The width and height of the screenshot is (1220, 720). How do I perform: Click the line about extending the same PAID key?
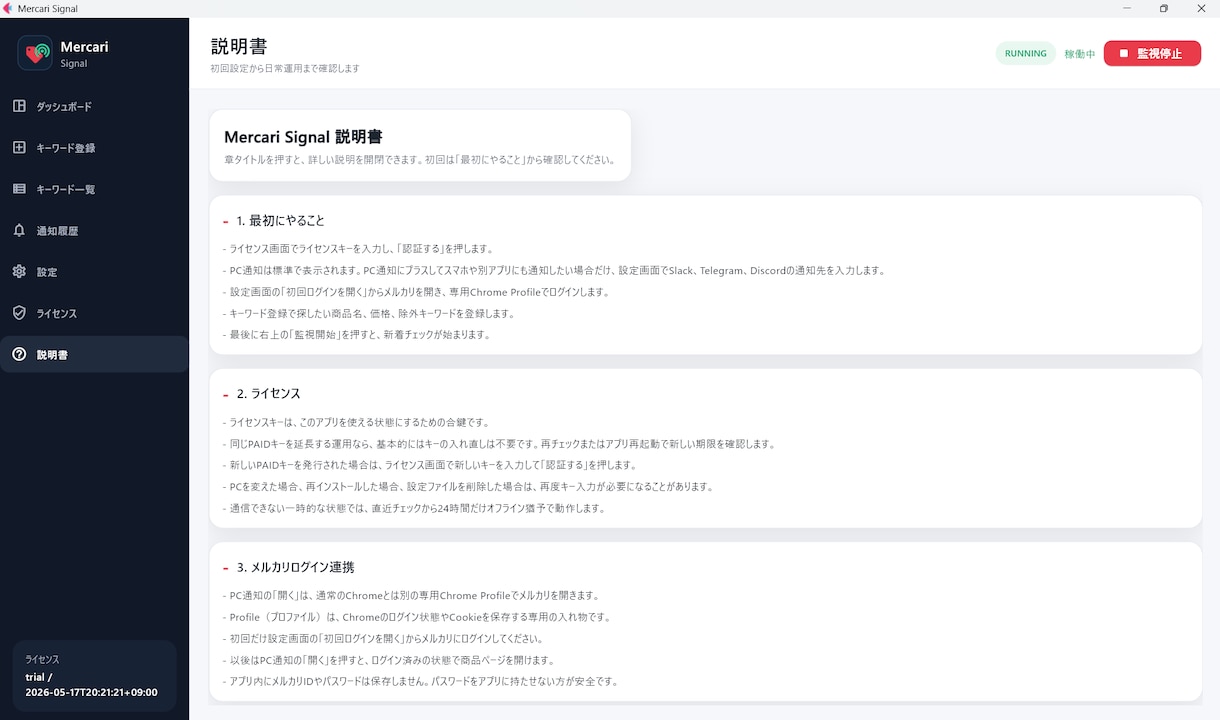[x=499, y=444]
